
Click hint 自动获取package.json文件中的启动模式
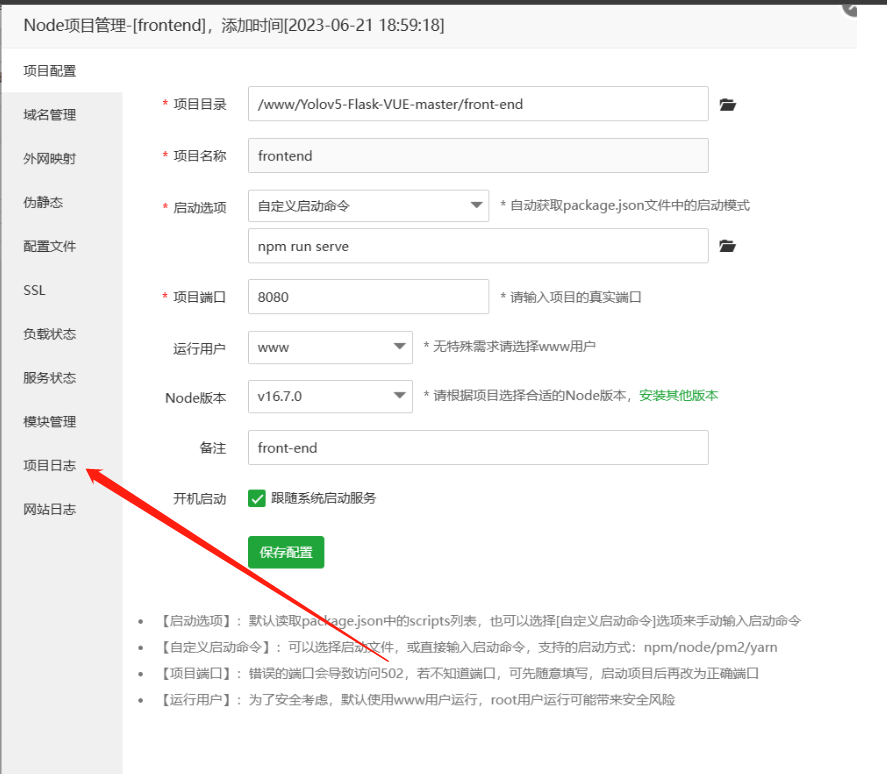625,205
